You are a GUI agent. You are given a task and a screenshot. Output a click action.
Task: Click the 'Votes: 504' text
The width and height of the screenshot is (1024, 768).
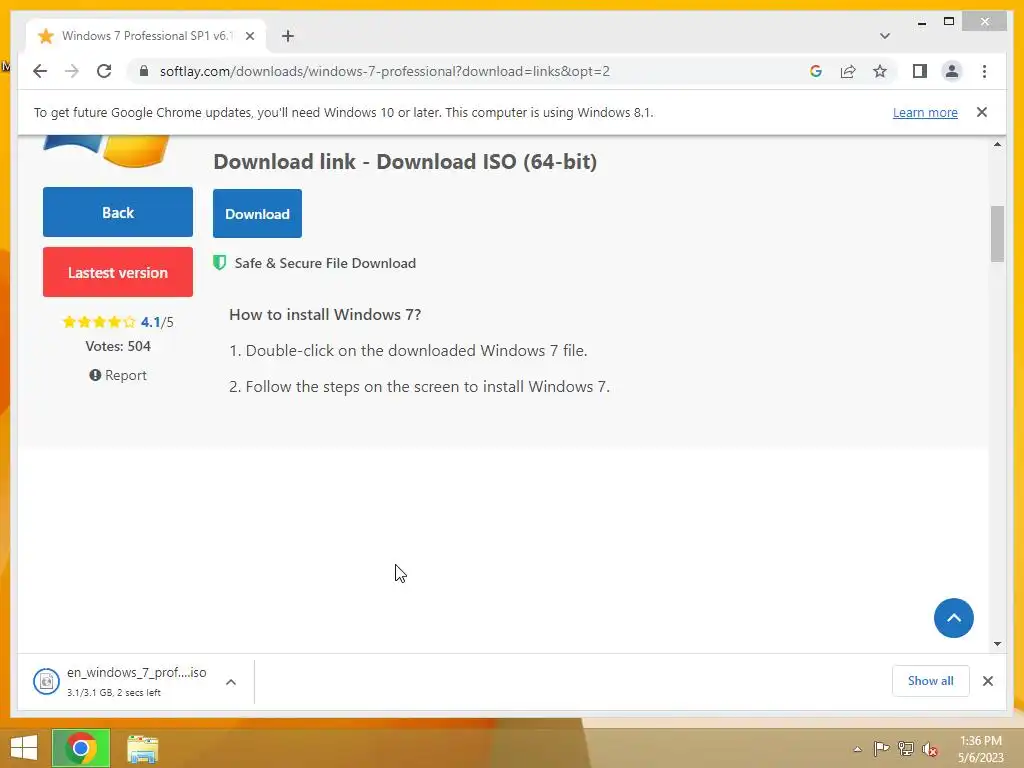[x=118, y=346]
